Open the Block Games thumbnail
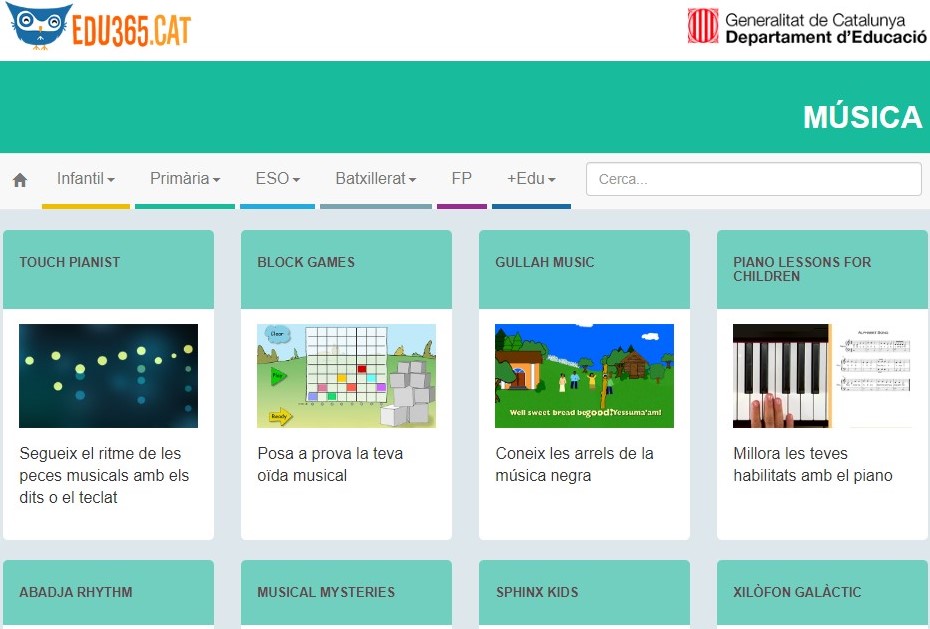 click(346, 376)
